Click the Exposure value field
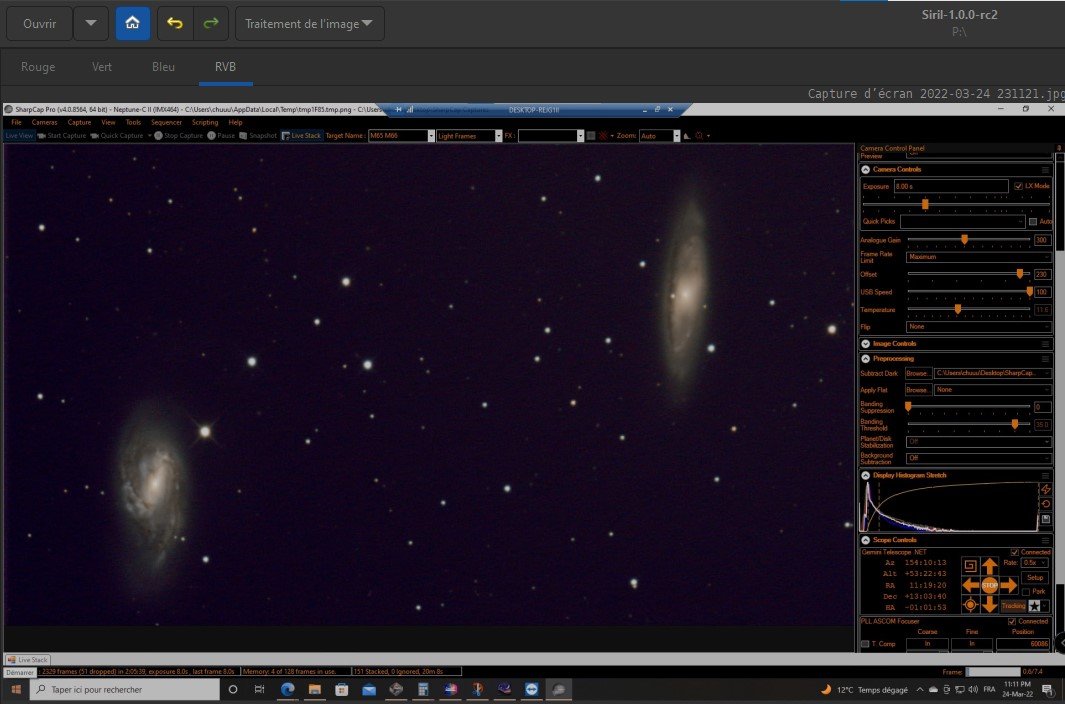 (x=950, y=186)
